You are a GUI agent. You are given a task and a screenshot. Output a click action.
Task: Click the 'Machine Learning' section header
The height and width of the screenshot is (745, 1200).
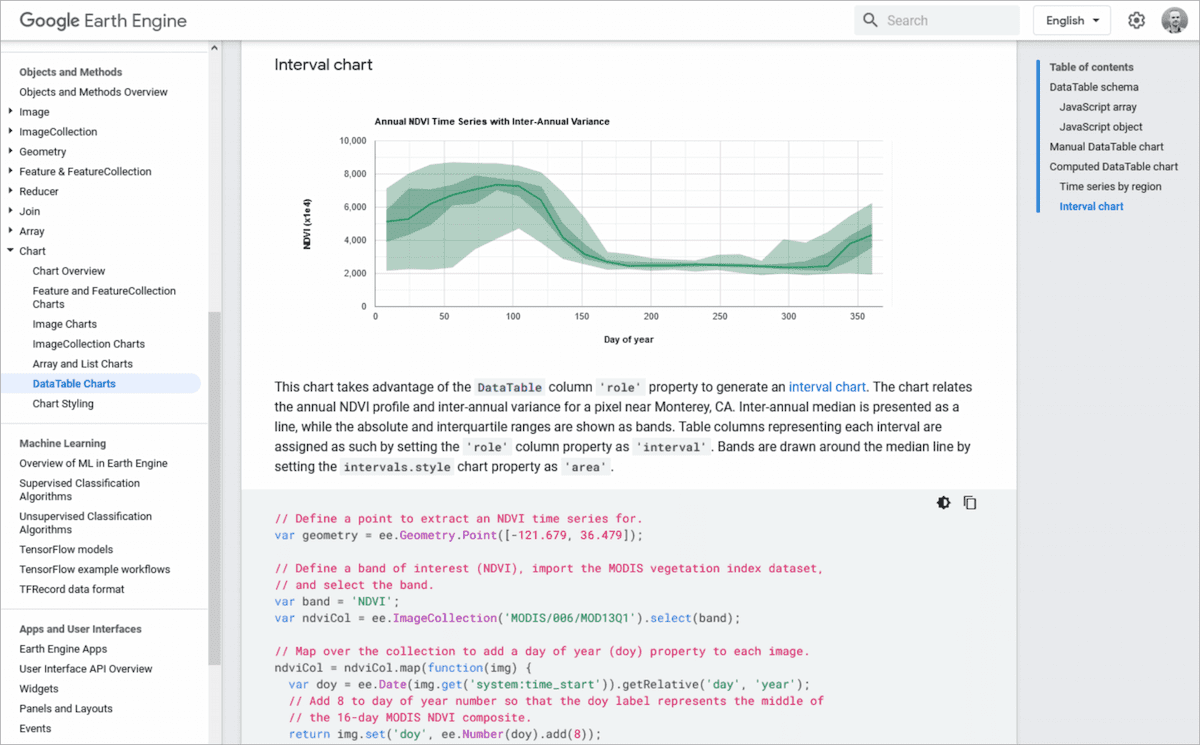point(62,443)
